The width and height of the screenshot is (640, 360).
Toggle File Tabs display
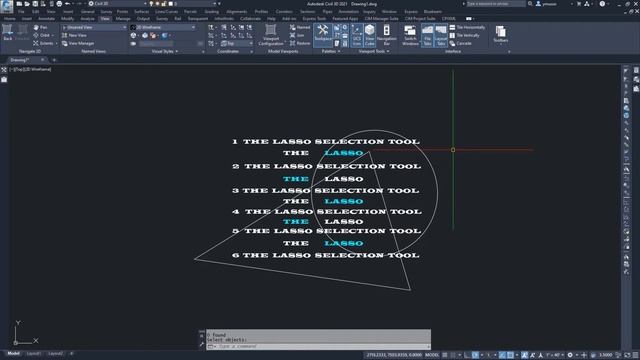pos(427,35)
